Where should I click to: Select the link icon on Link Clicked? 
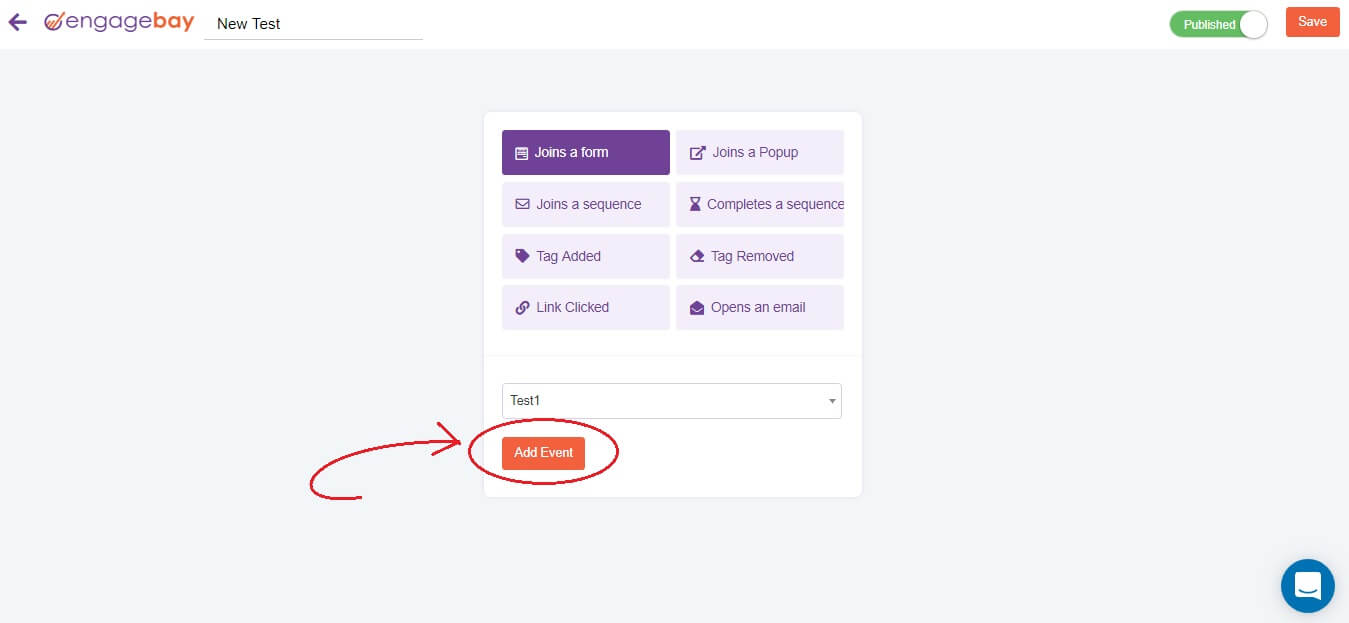click(x=521, y=307)
